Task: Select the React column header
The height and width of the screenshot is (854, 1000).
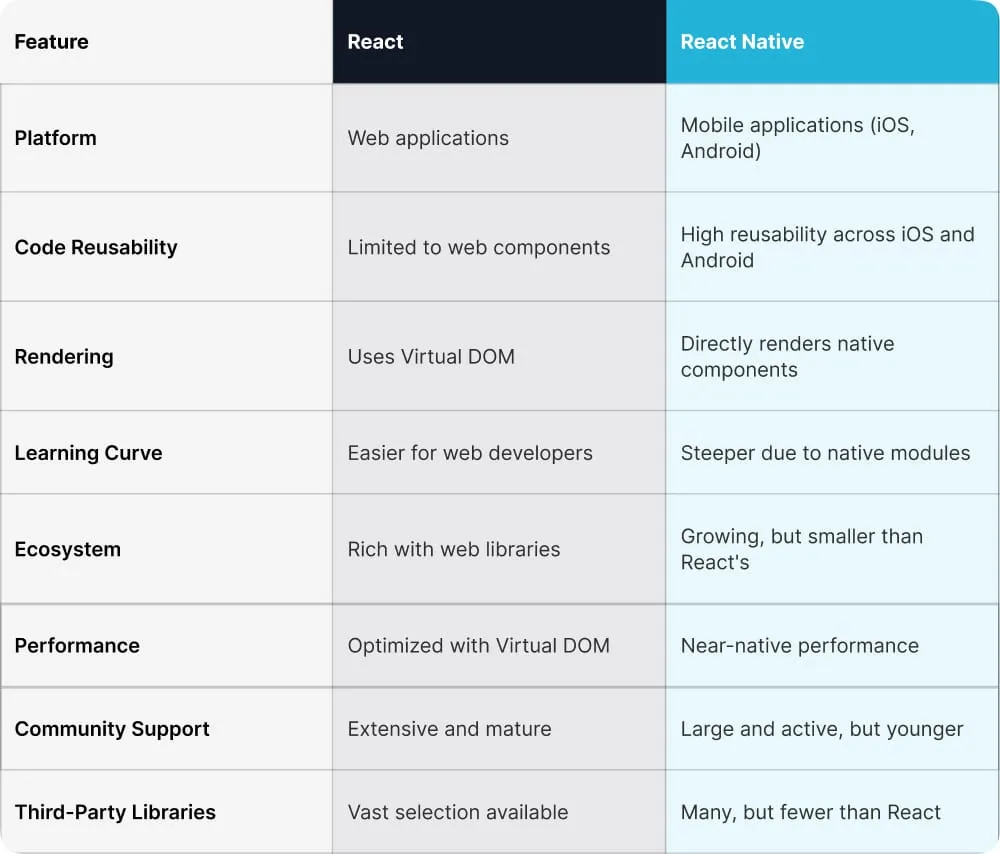Action: (x=376, y=42)
